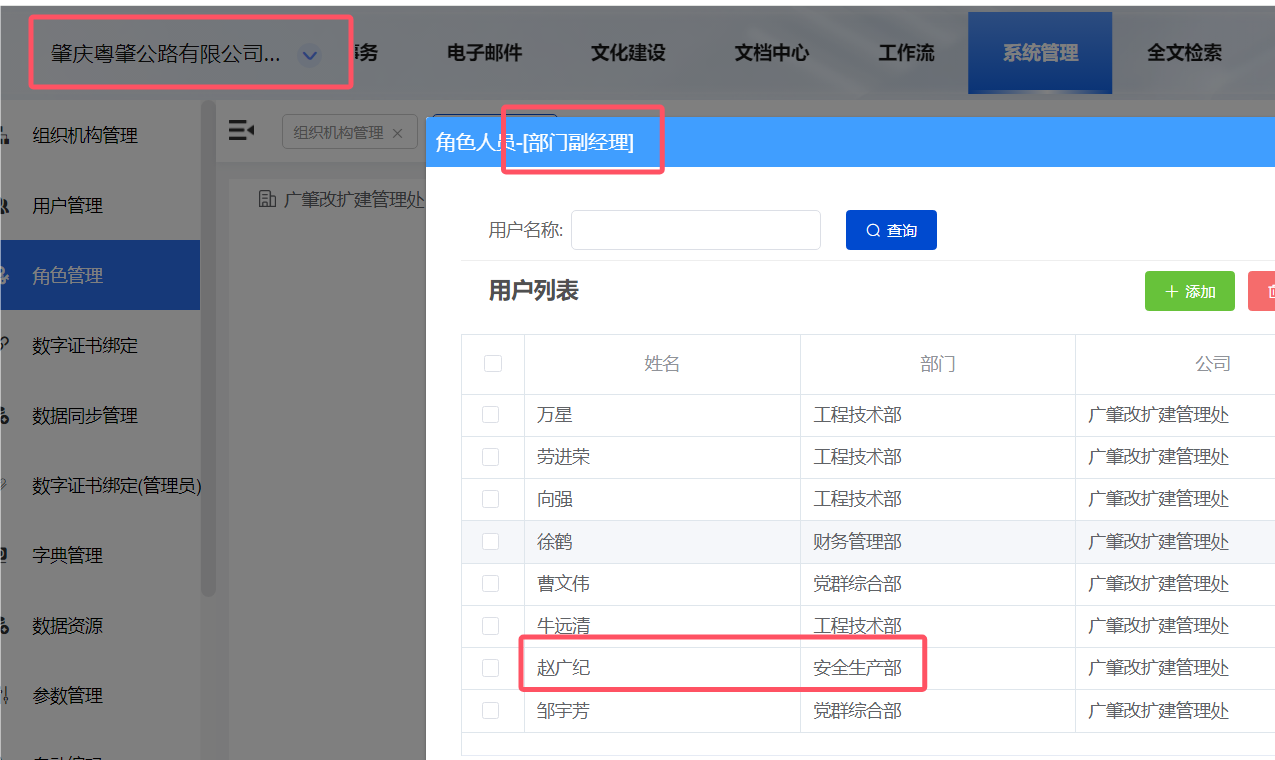1275x760 pixels.
Task: Open the 文化建设 top menu
Action: click(x=628, y=53)
